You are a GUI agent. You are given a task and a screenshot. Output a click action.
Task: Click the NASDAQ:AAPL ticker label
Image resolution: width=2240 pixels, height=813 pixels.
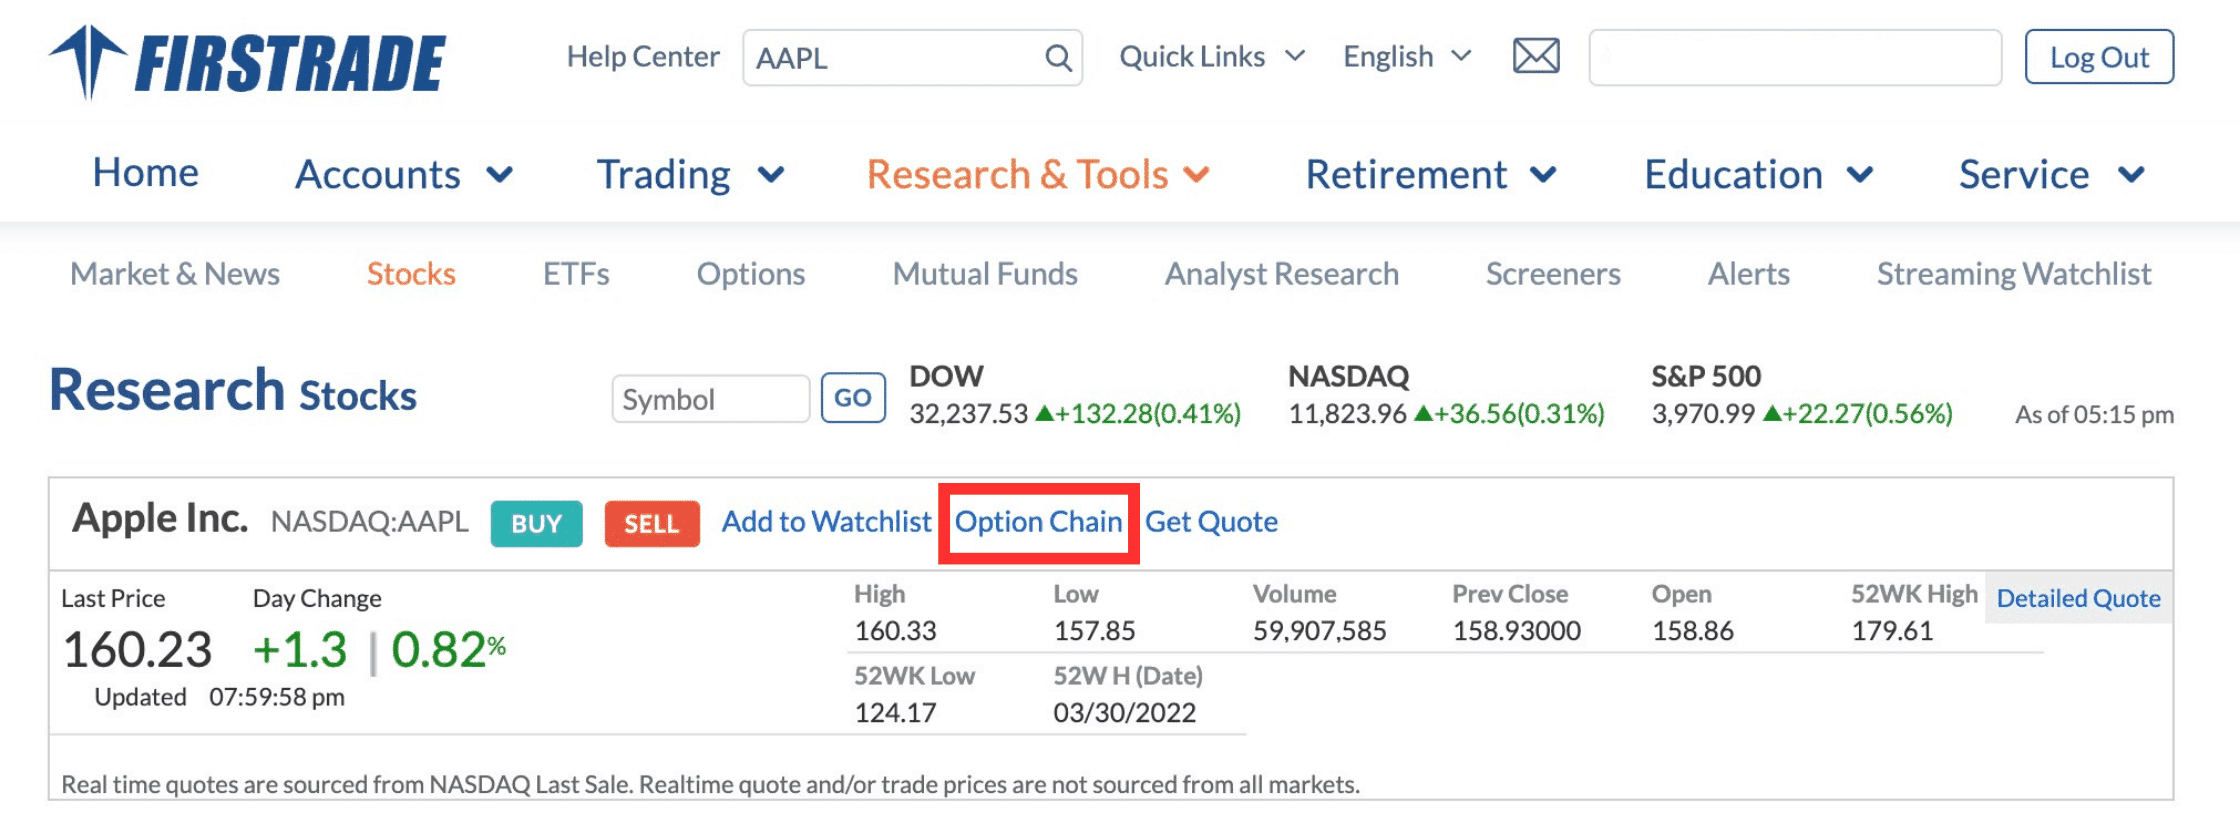point(370,522)
